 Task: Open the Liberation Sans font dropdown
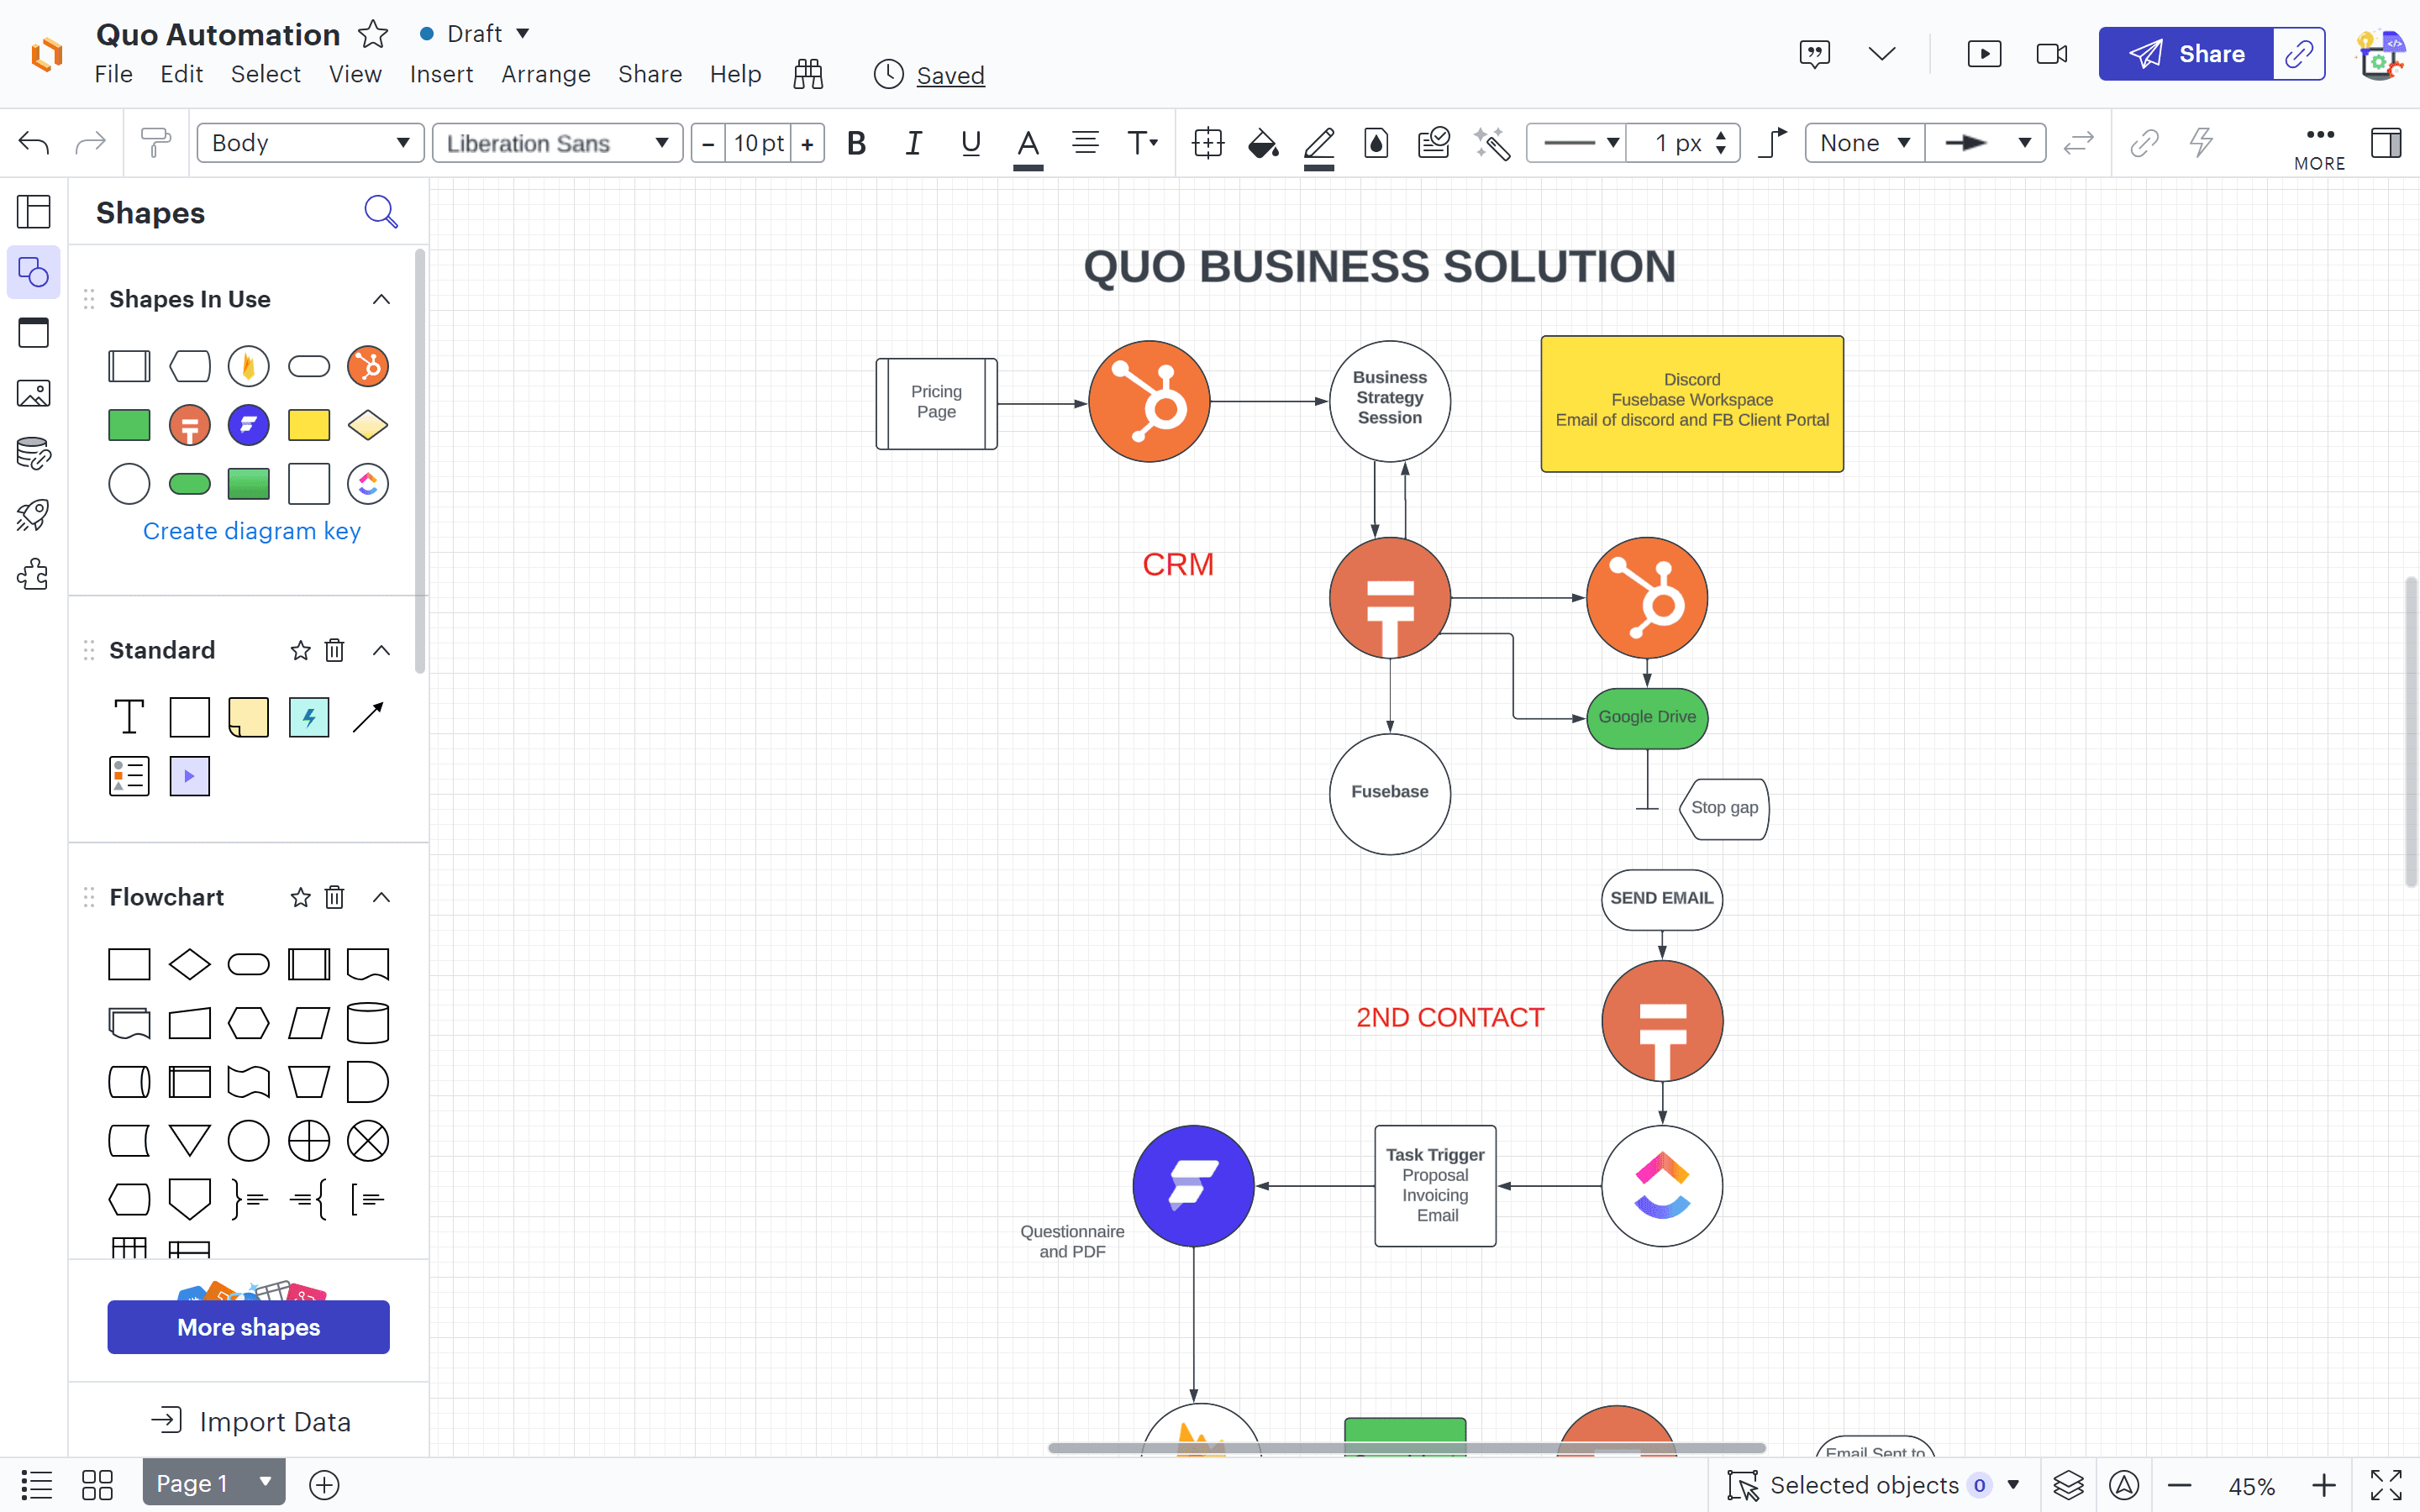pos(558,143)
